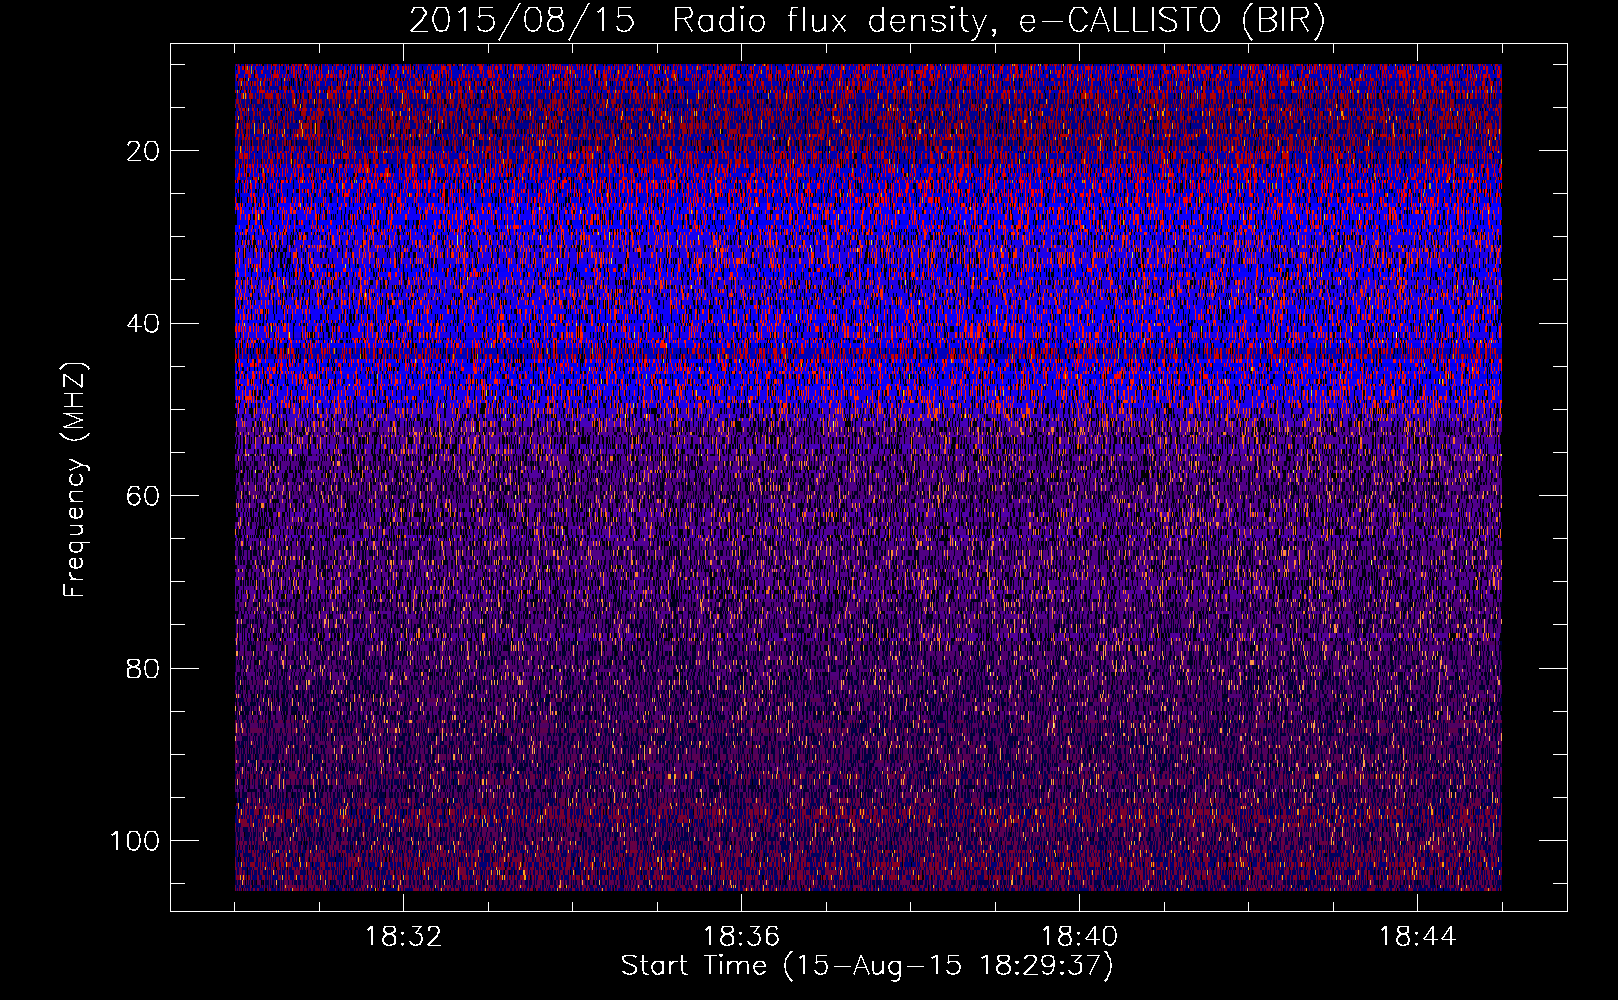The height and width of the screenshot is (1000, 1618).
Task: Click the frequency tick label 20
Action: [x=143, y=151]
